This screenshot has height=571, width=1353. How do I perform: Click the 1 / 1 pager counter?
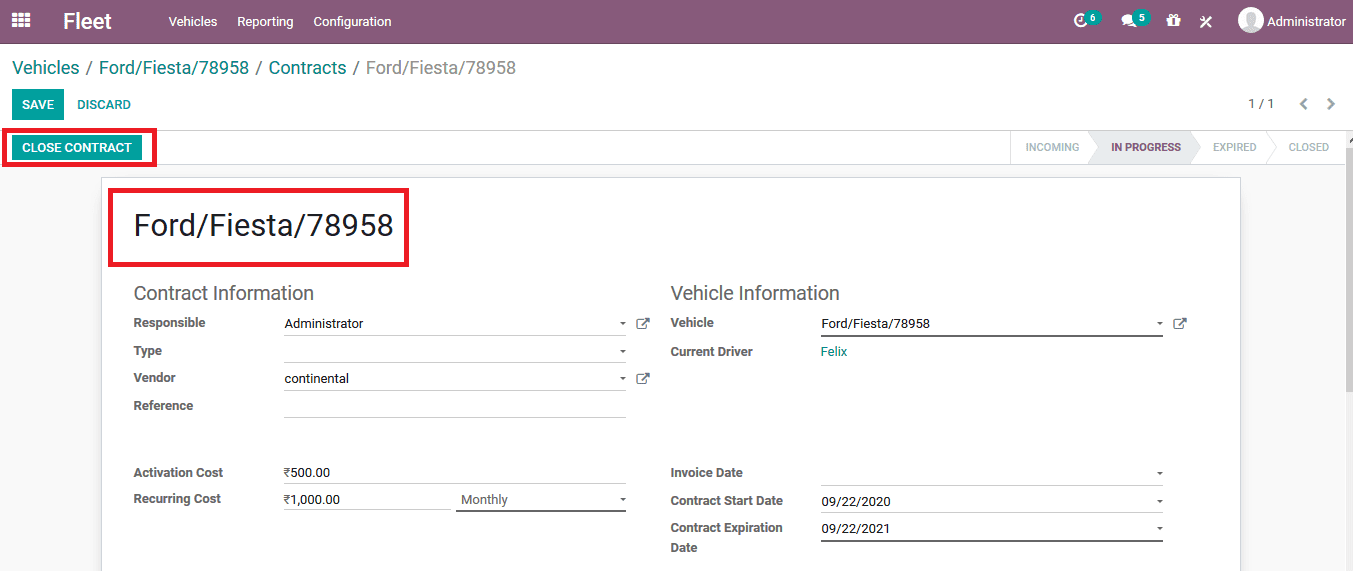point(1261,104)
